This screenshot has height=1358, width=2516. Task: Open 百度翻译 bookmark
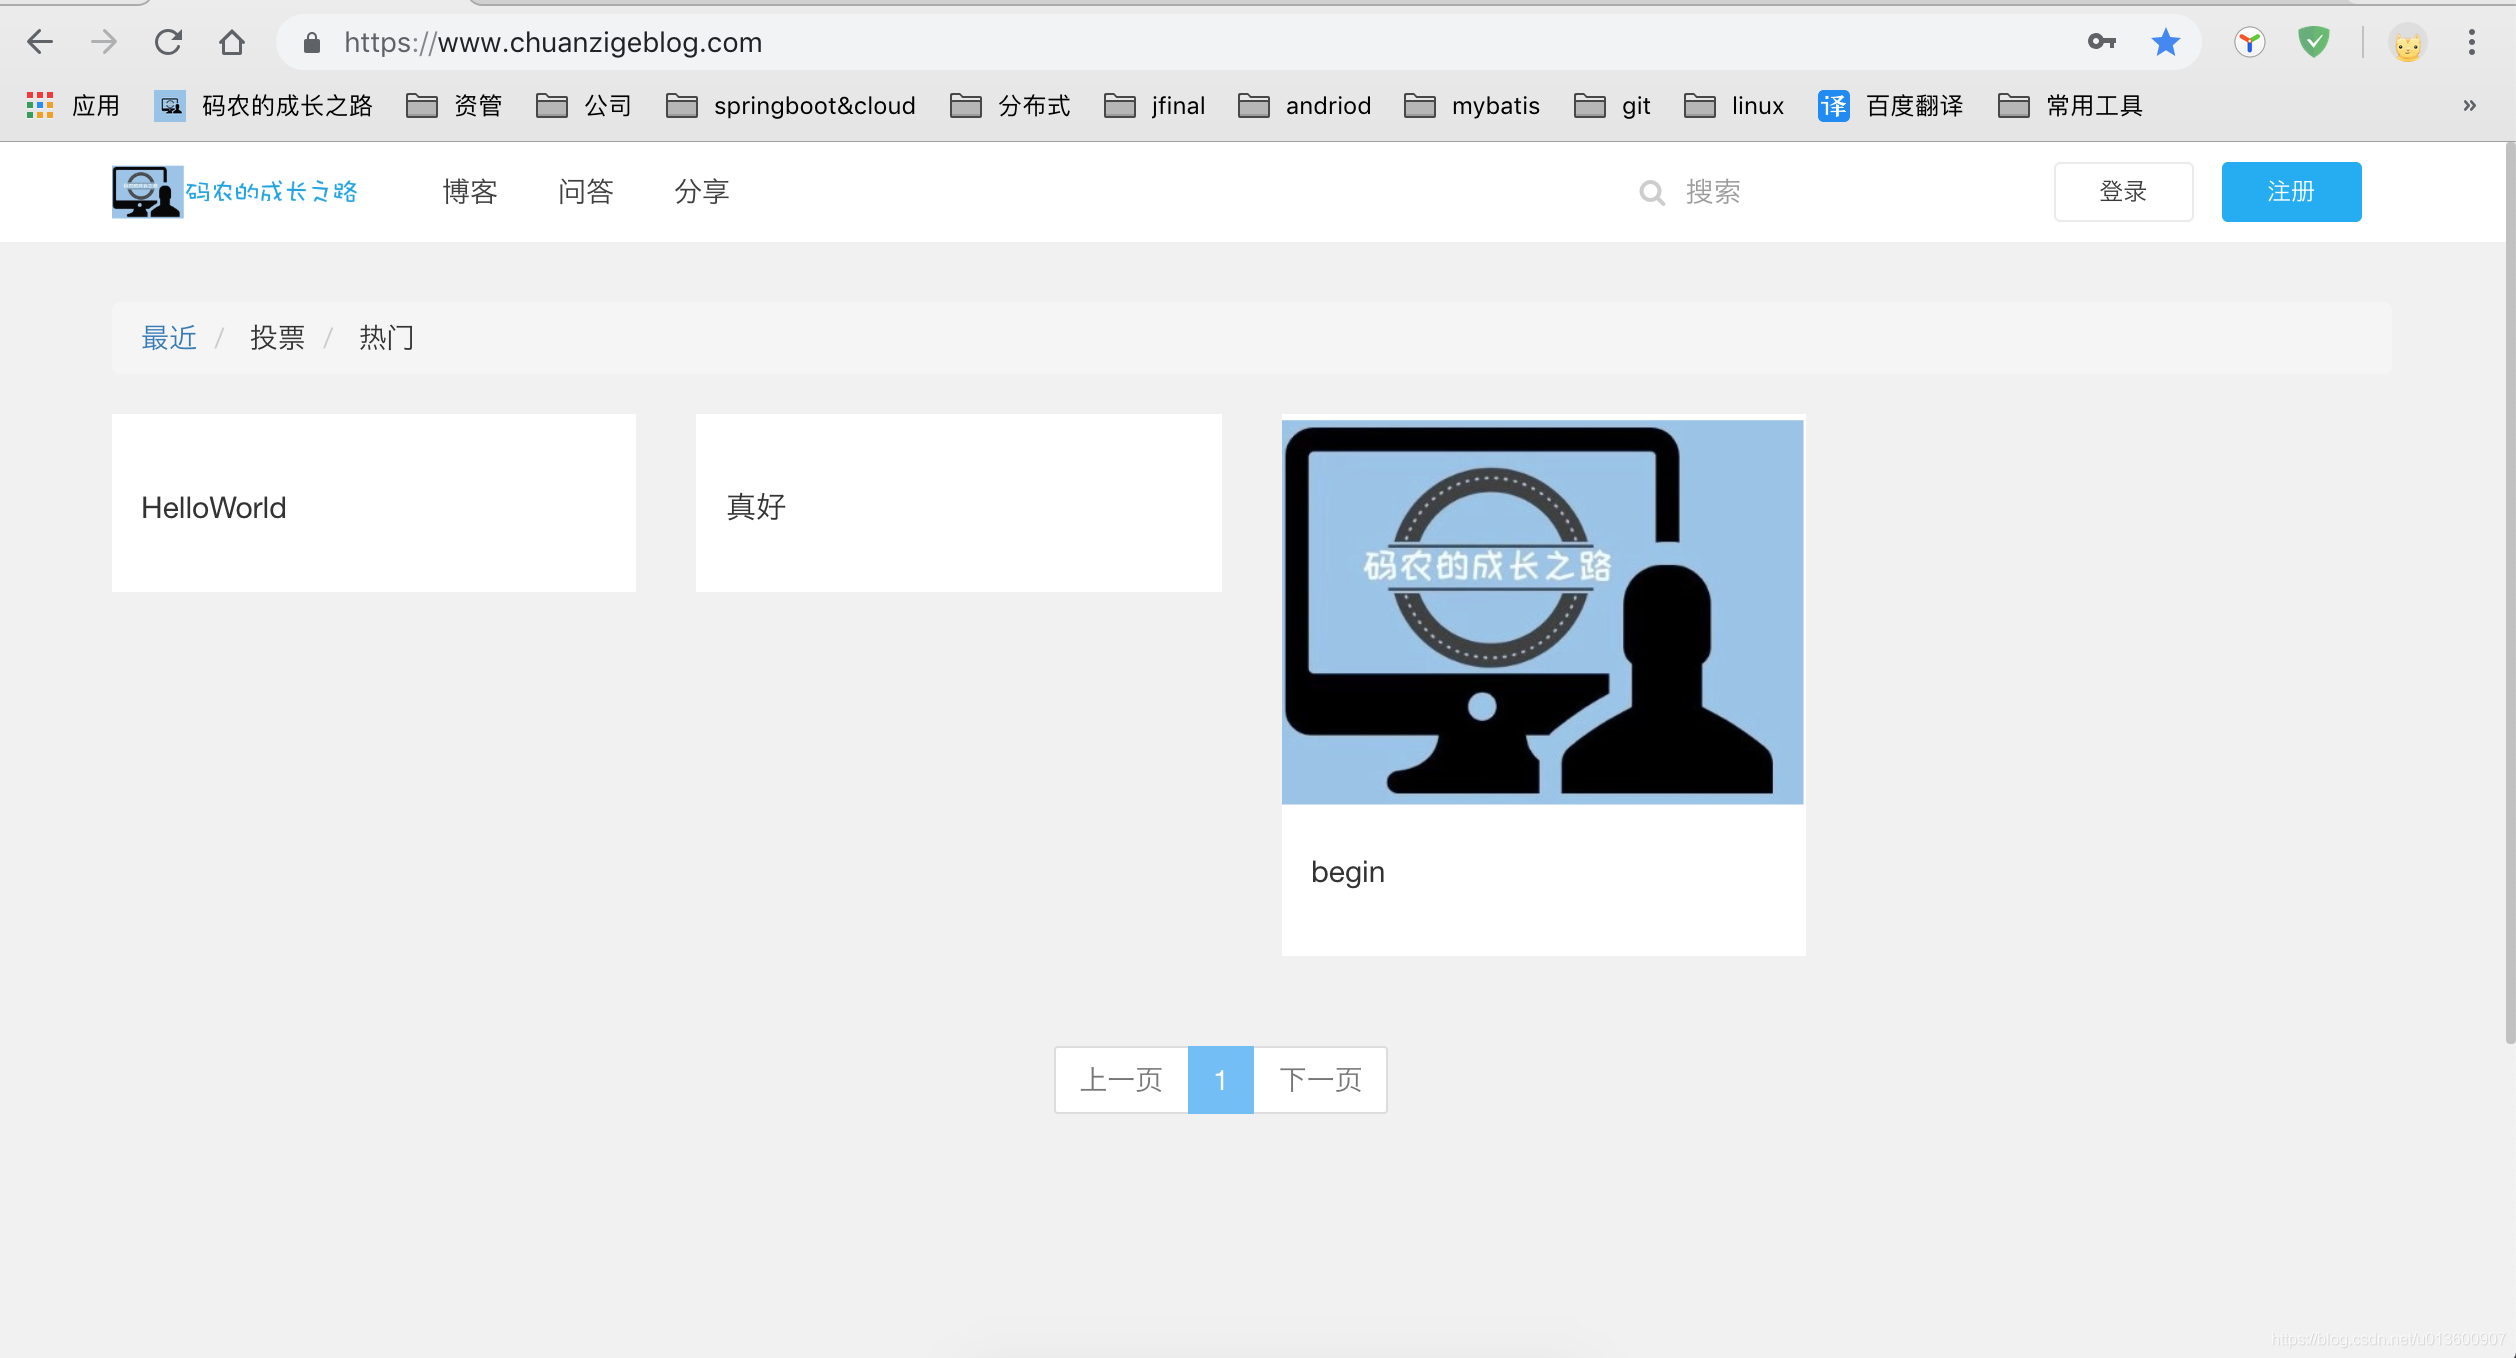(x=1890, y=105)
